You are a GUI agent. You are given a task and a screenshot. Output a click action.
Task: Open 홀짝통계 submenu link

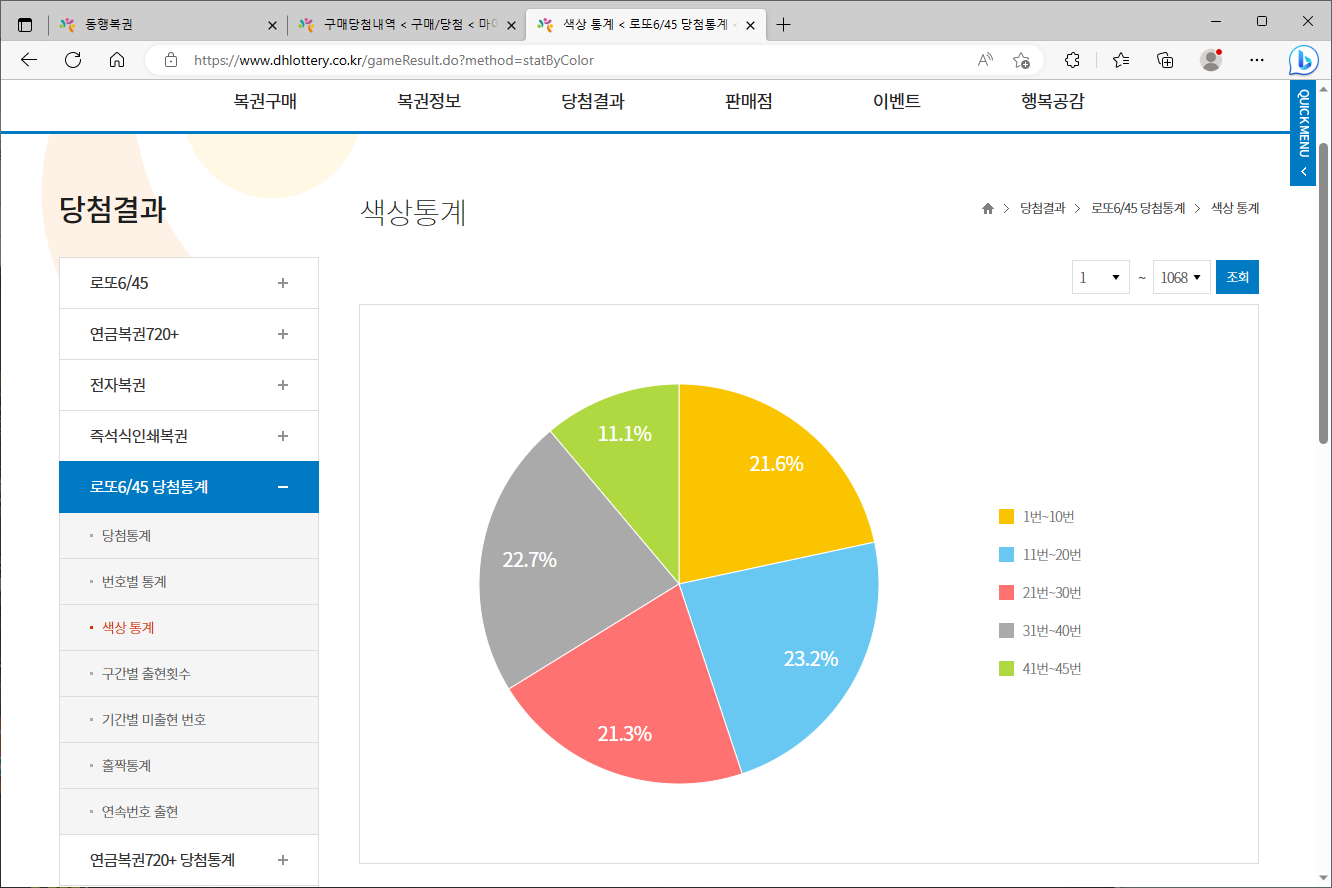[126, 766]
